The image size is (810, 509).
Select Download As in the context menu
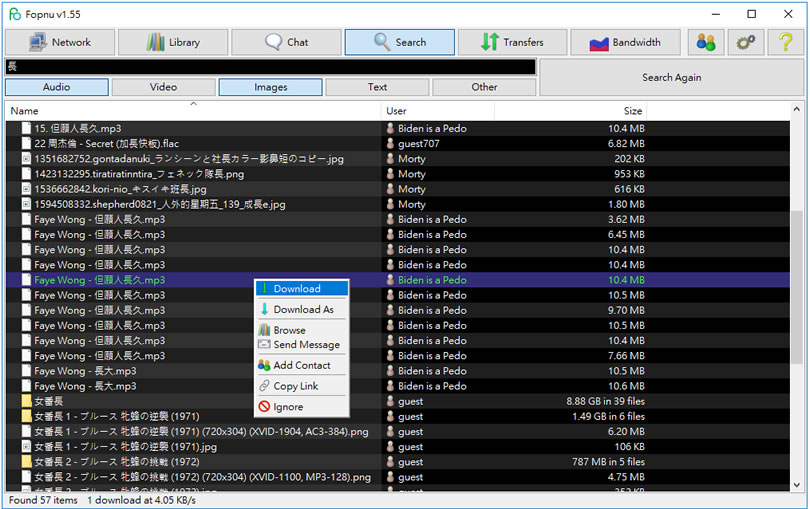click(303, 310)
